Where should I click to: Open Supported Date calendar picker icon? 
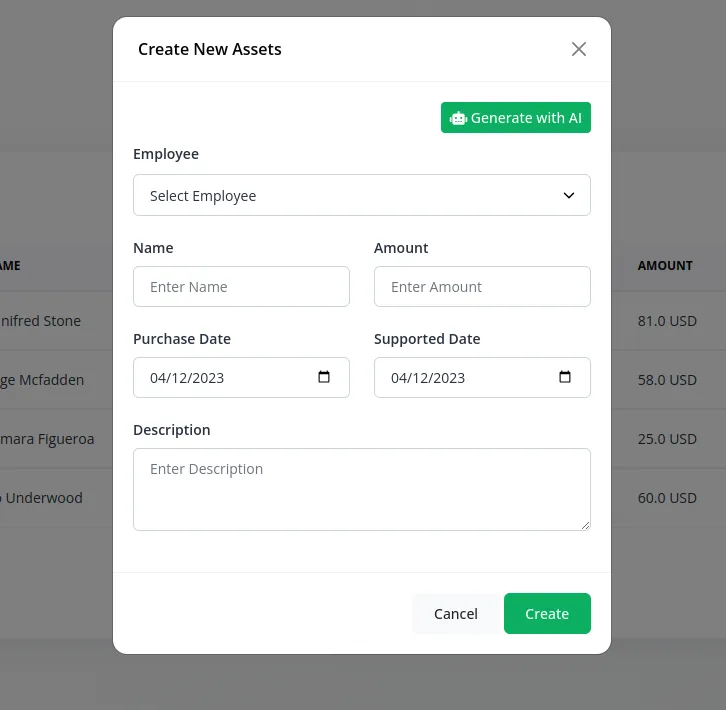(x=565, y=377)
